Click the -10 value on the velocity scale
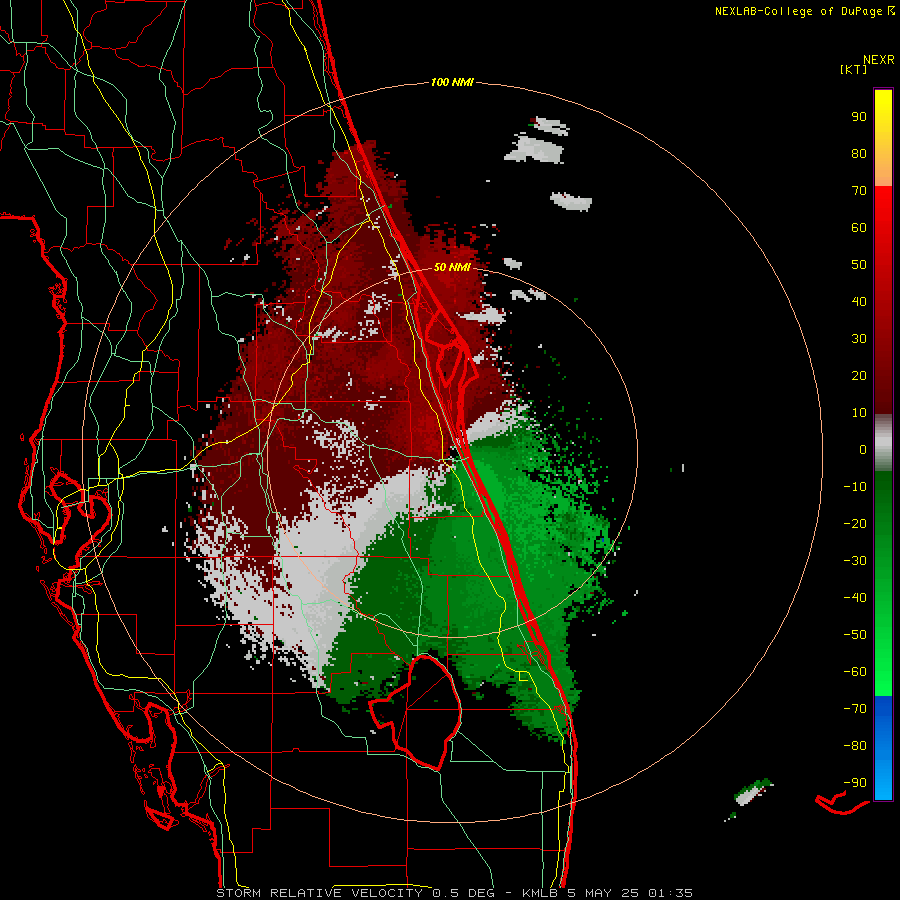 click(855, 487)
